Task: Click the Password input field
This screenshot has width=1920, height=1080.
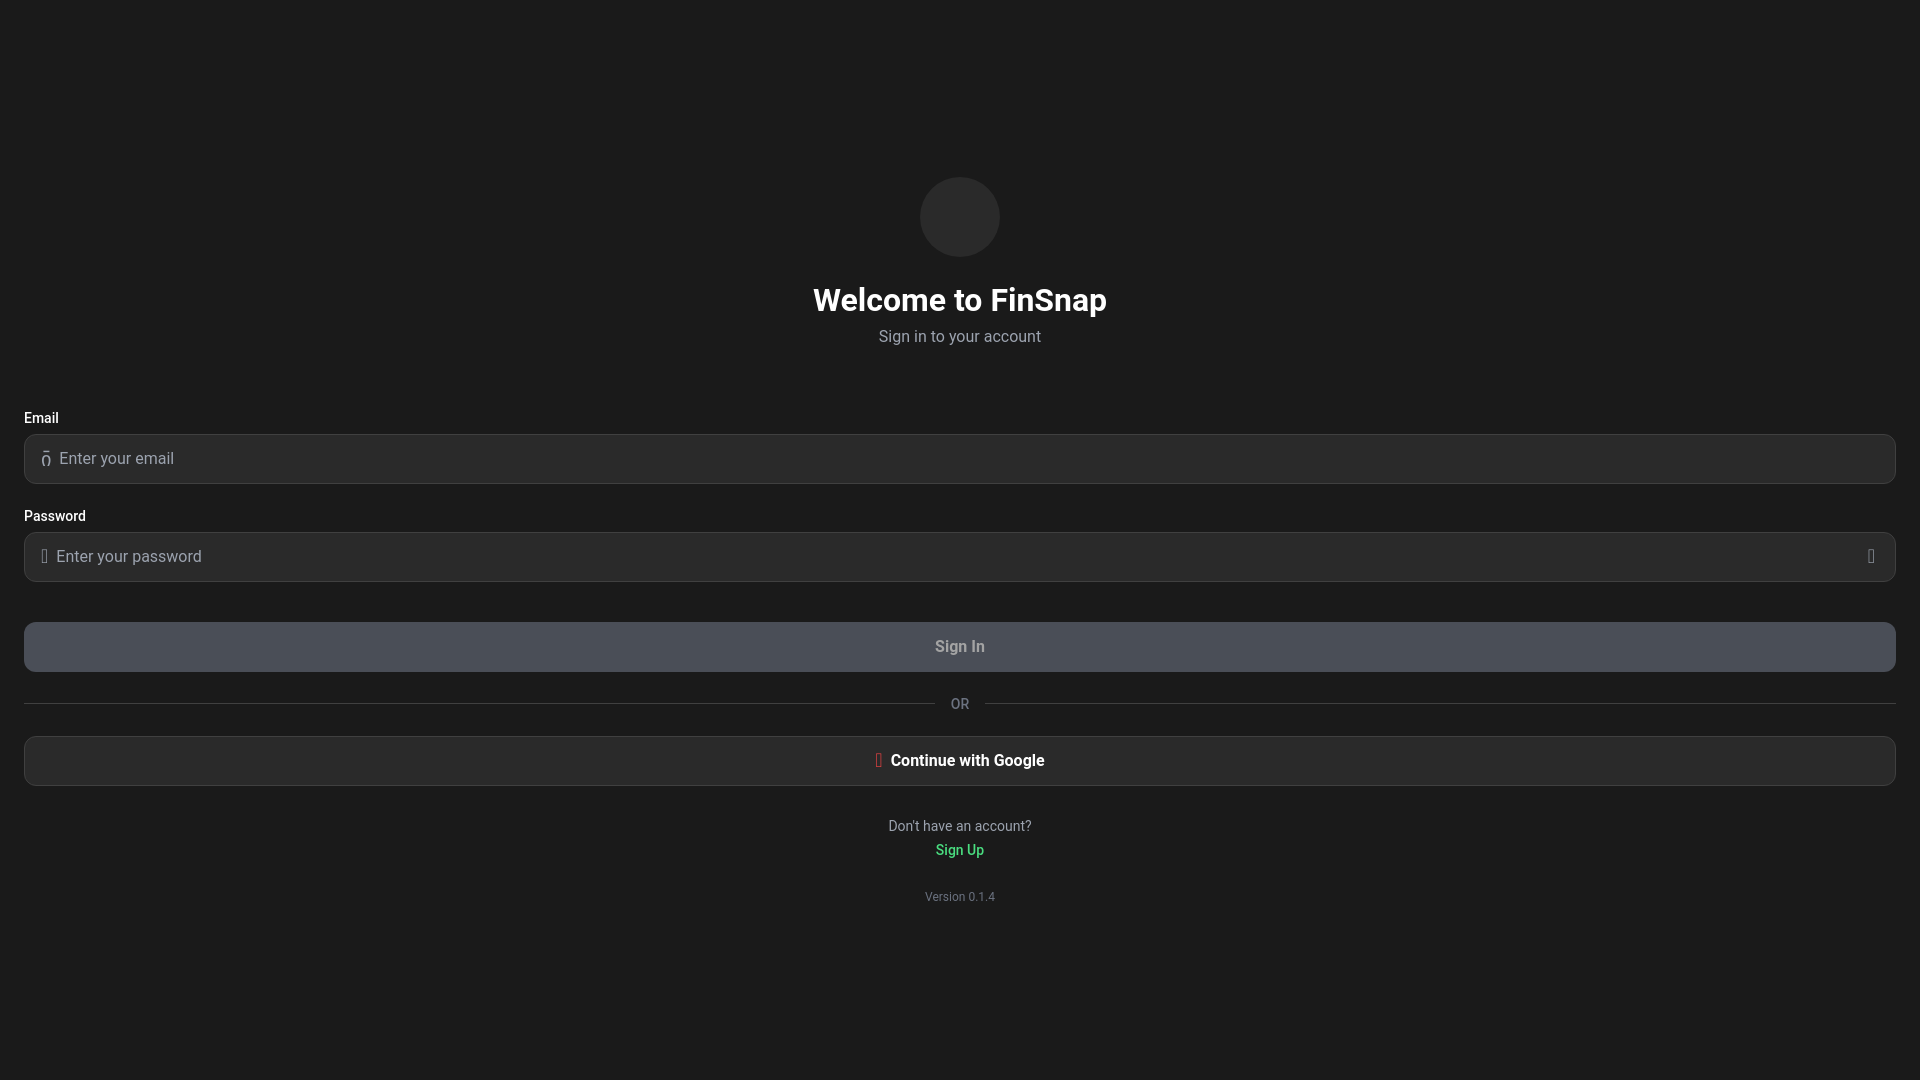Action: (960, 557)
